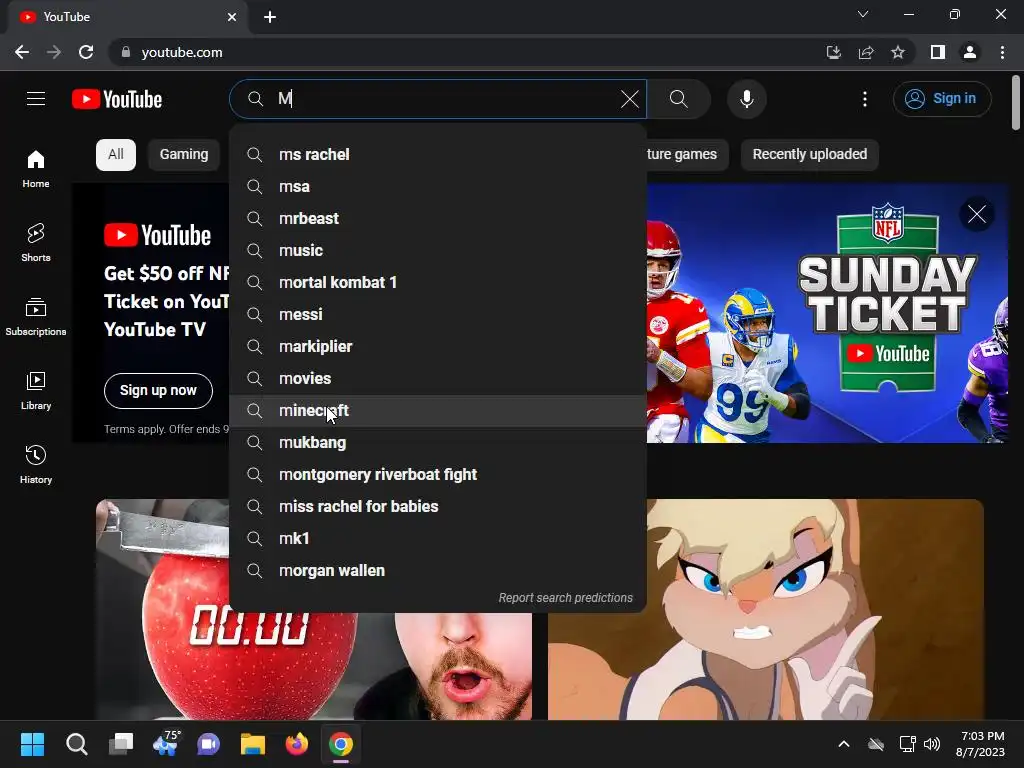Open YouTube settings three-dot menu
This screenshot has height=768, width=1024.
click(x=865, y=99)
